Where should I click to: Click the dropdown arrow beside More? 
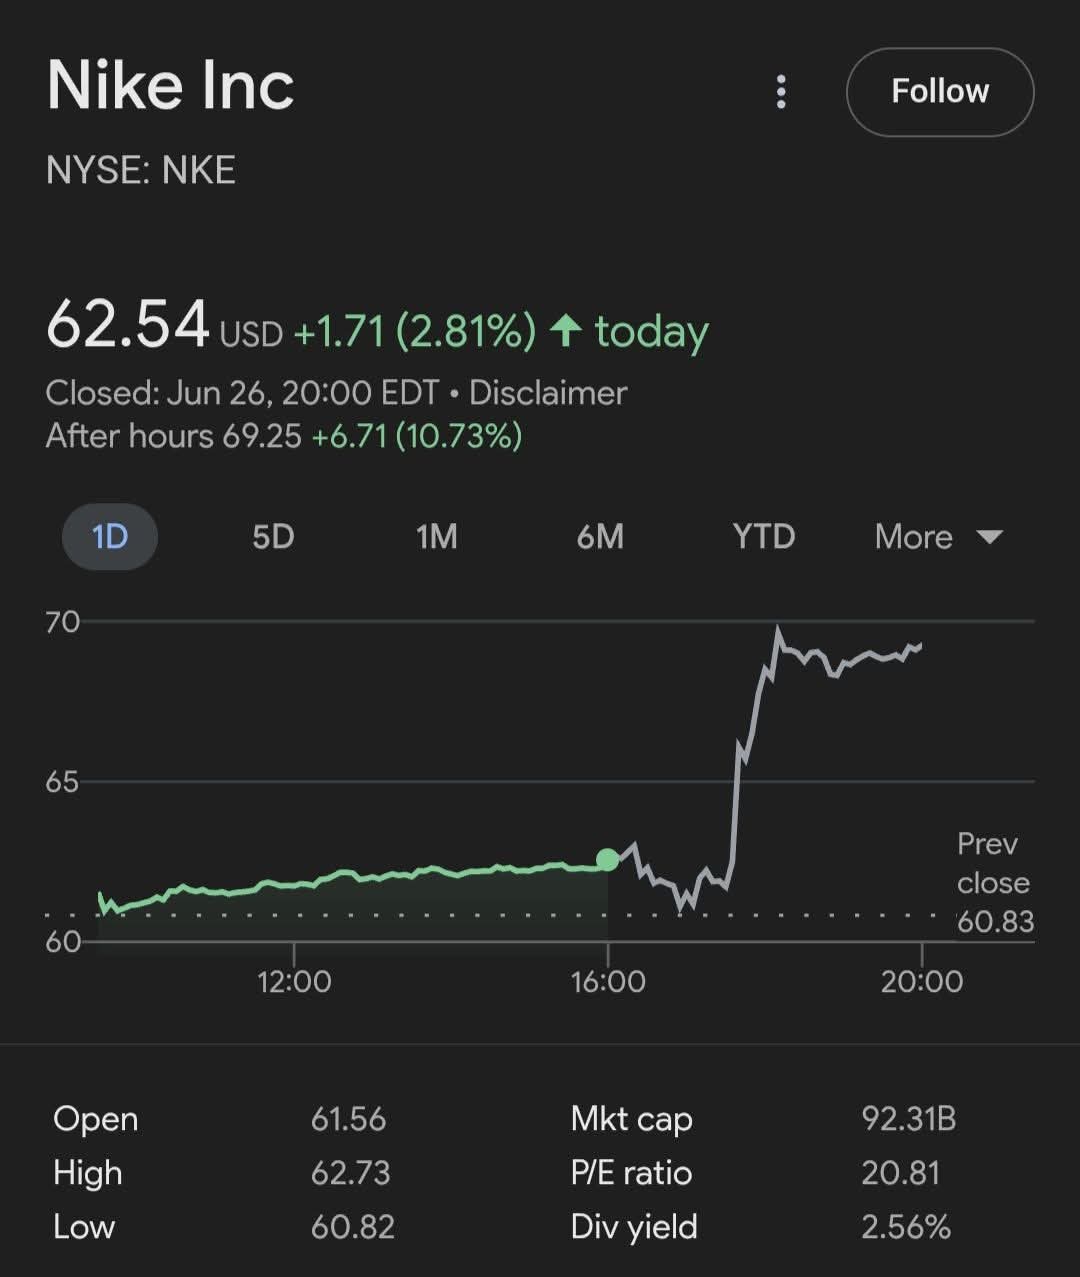coord(989,537)
